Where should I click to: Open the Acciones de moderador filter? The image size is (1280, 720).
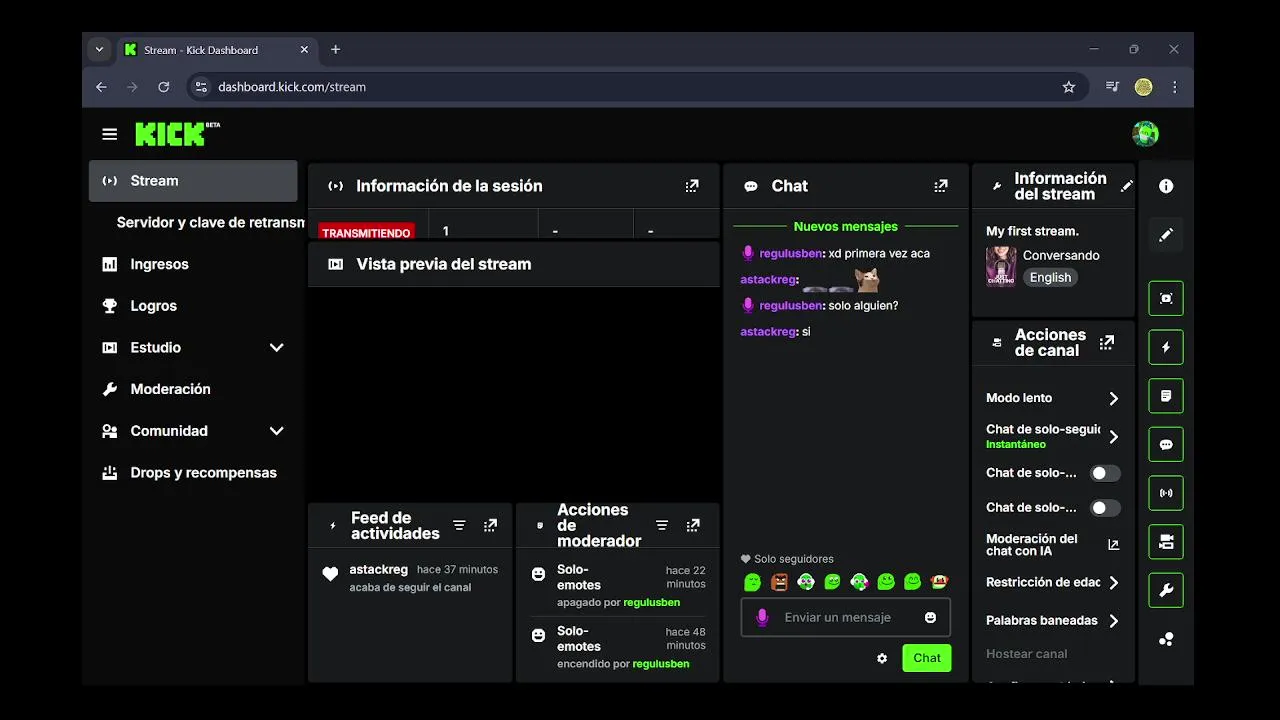[661, 525]
